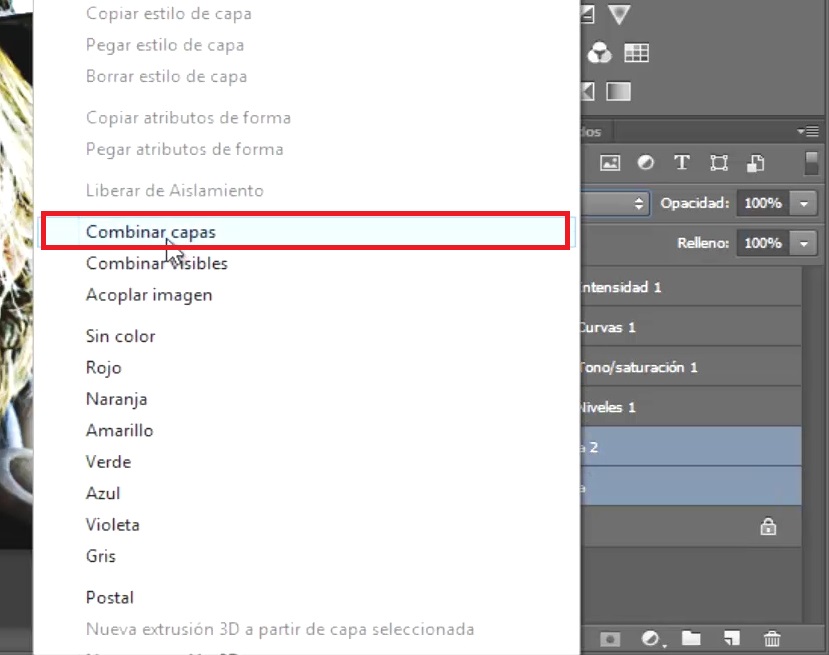Click the layers panel vertical scrollbar
The width and height of the screenshot is (829, 655).
tap(812, 444)
